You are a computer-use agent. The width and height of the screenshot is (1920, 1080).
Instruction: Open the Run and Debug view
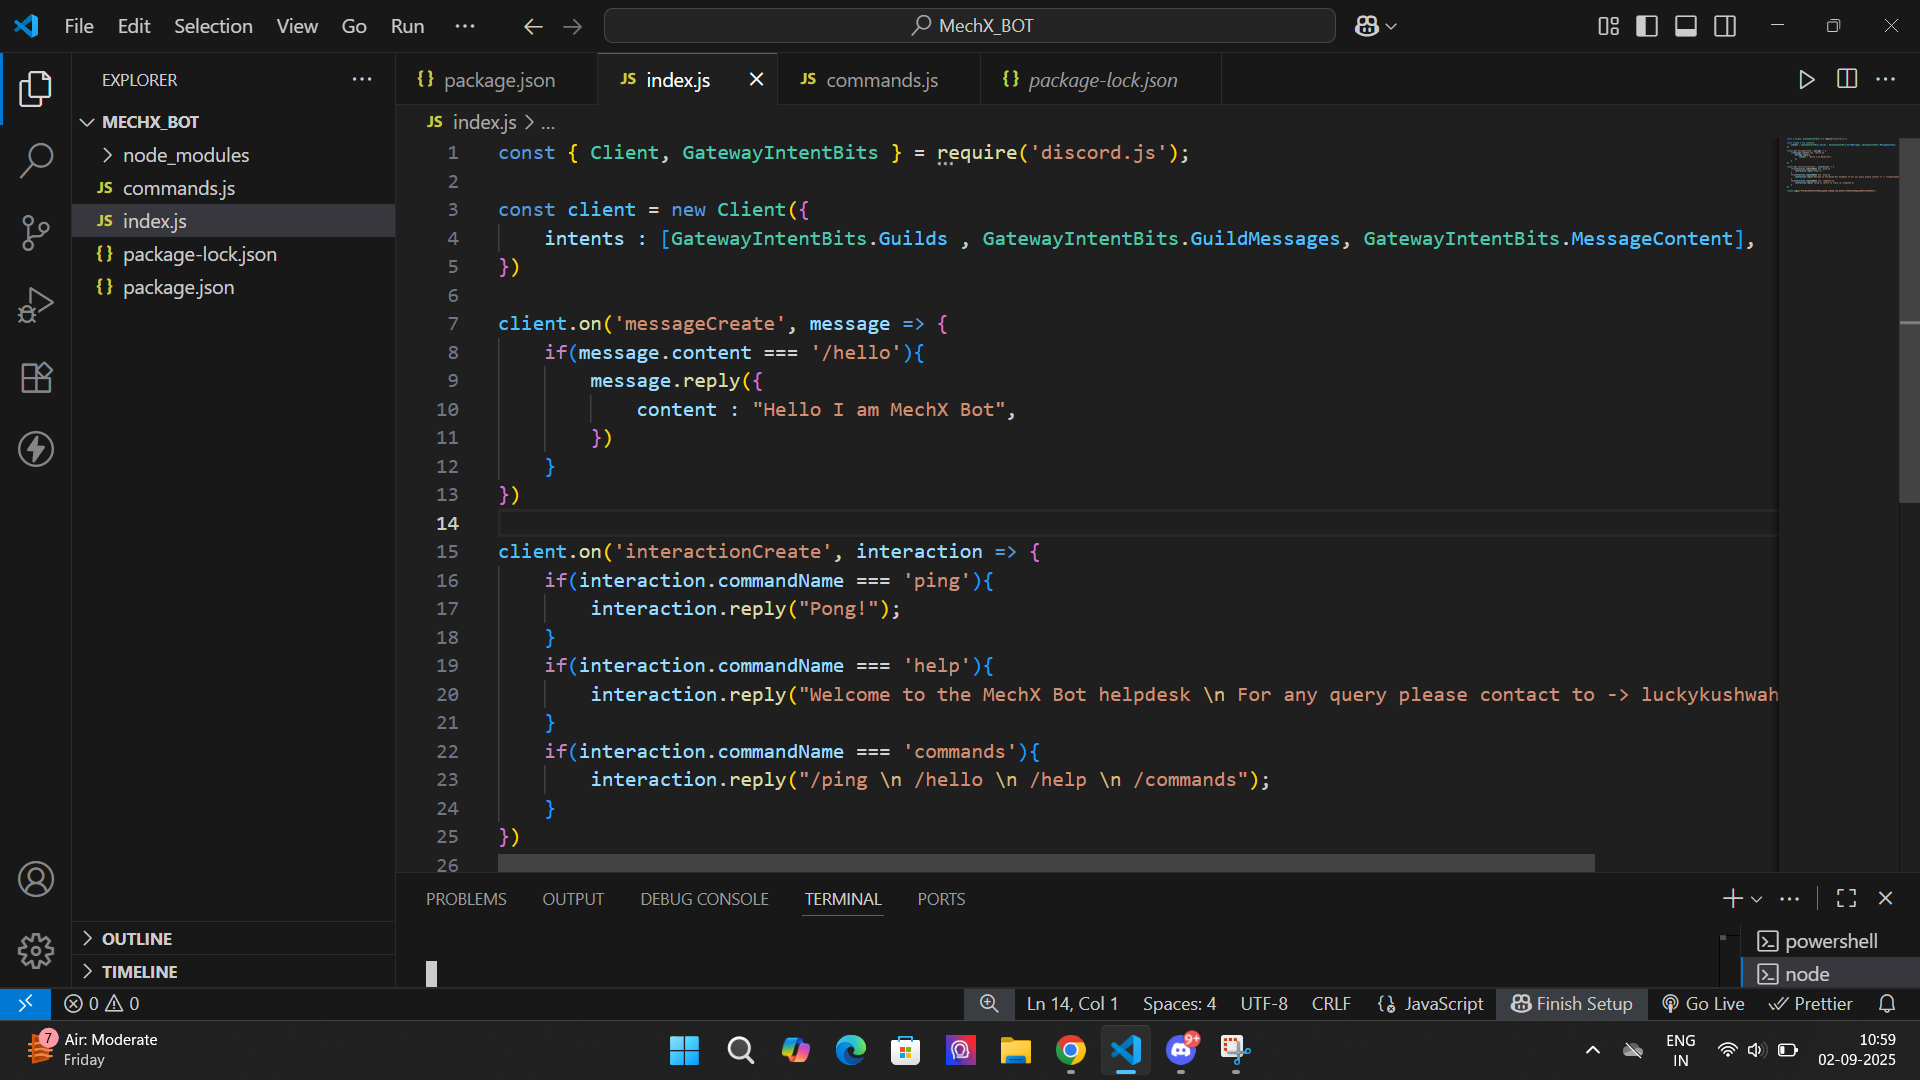pos(36,305)
